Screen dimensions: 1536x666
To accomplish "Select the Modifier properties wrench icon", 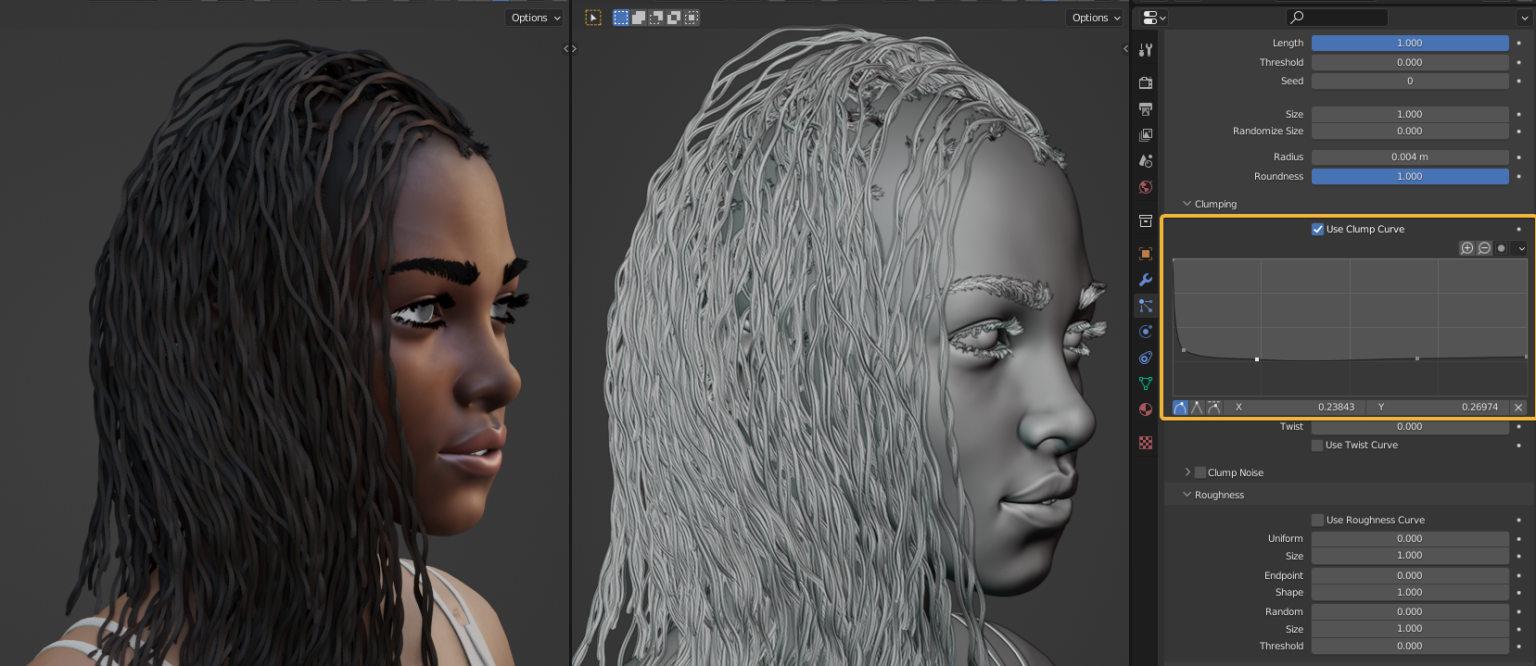I will (1145, 279).
